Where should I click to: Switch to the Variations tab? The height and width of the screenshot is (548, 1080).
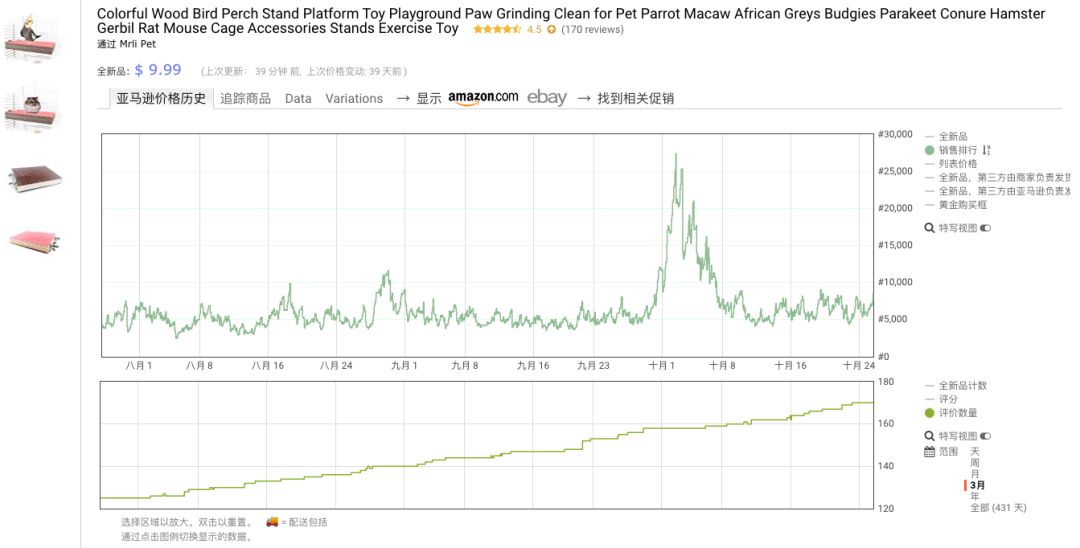354,98
